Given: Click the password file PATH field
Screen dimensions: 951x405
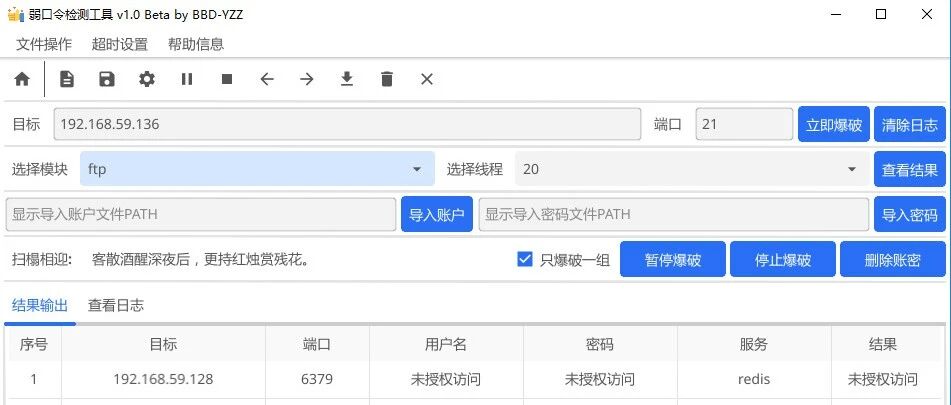Looking at the screenshot, I should click(674, 214).
